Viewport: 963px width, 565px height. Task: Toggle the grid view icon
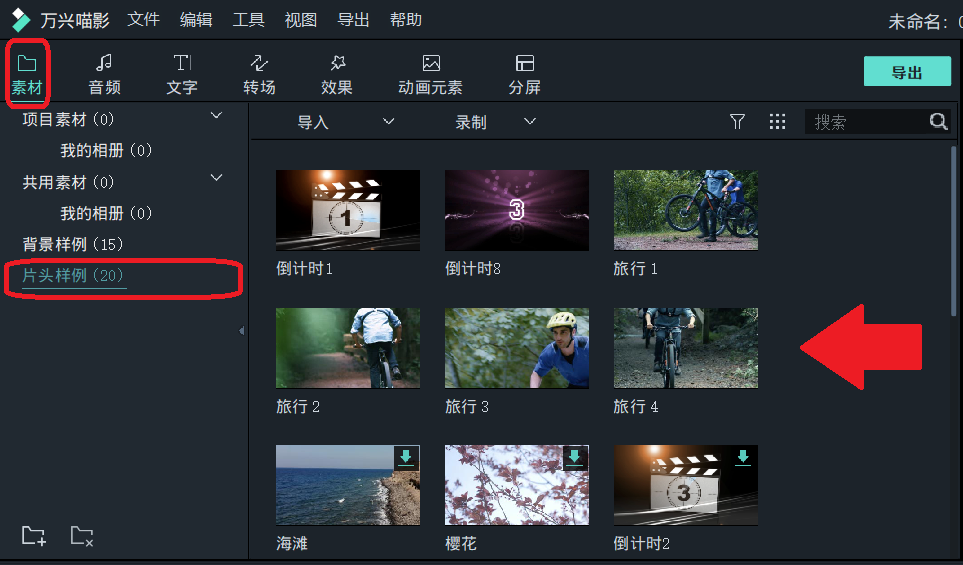pyautogui.click(x=778, y=122)
